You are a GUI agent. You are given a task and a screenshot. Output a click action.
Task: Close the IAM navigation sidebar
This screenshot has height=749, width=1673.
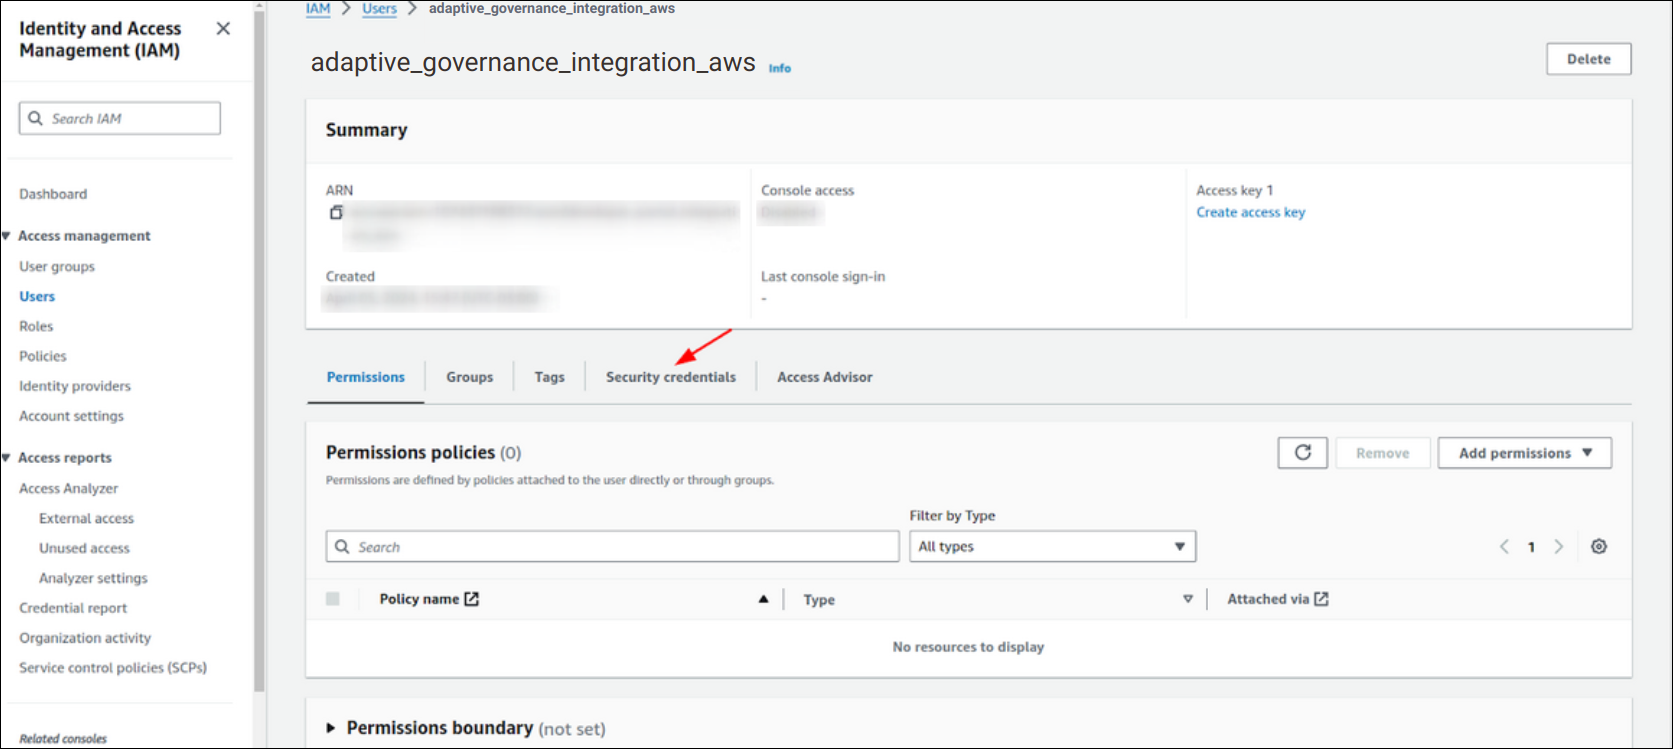223,29
